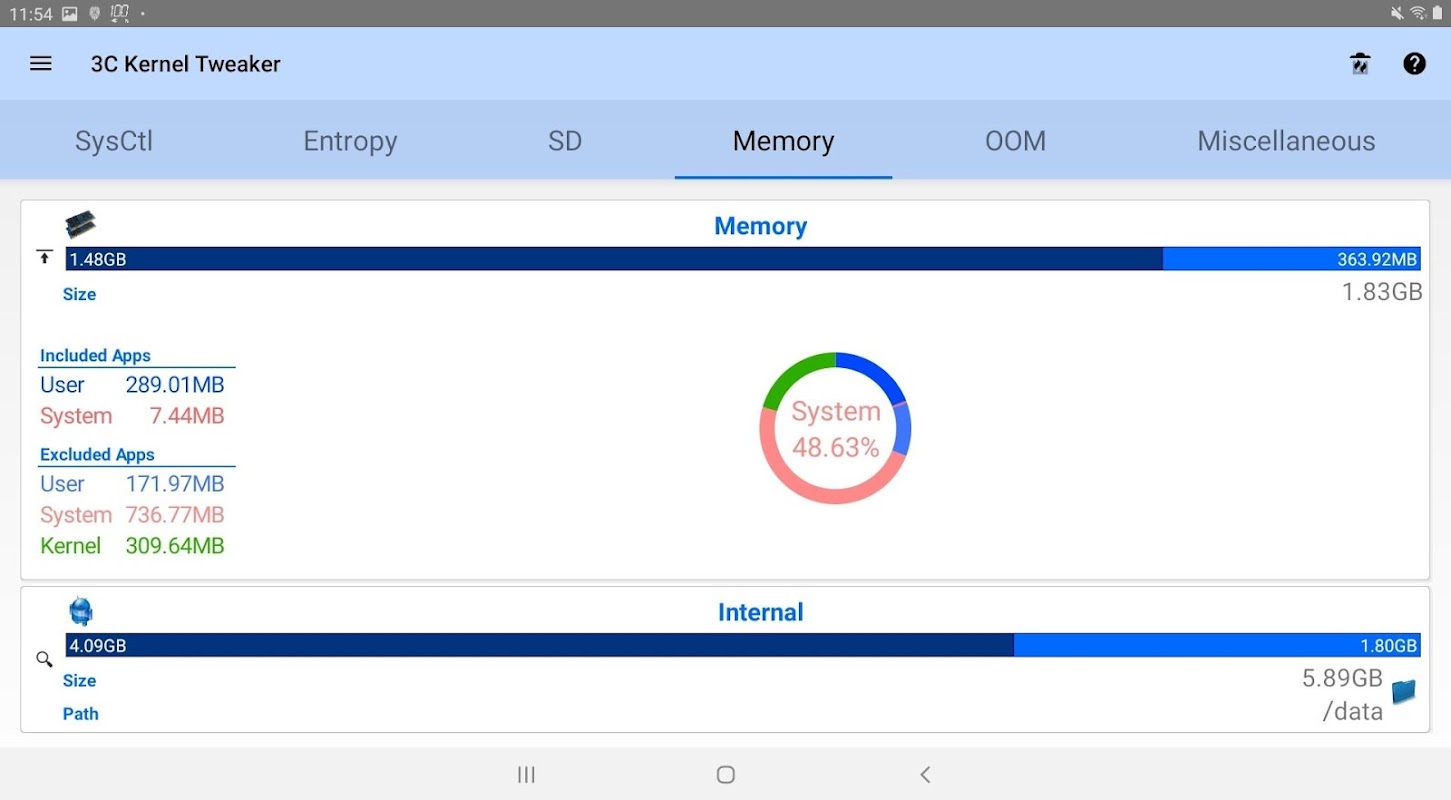Tap the Internal card title

[x=760, y=612]
